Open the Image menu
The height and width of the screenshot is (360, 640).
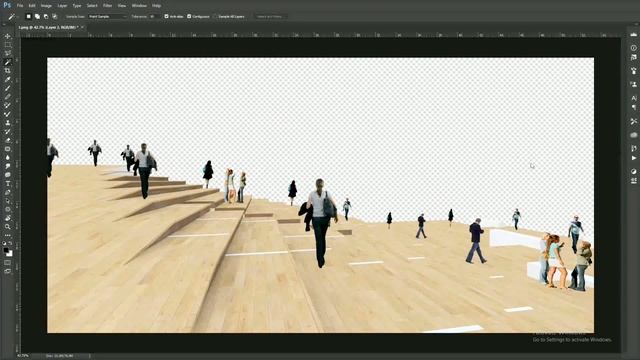click(x=46, y=6)
